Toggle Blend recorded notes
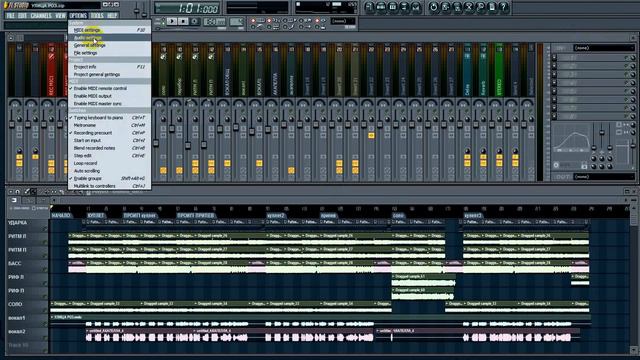This screenshot has height=360, width=640. click(109, 148)
